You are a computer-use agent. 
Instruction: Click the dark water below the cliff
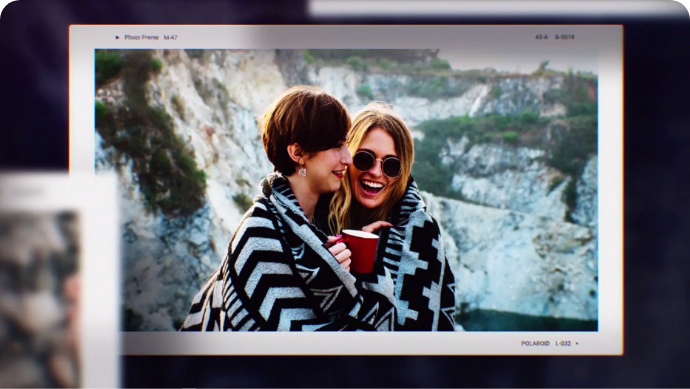(x=528, y=320)
